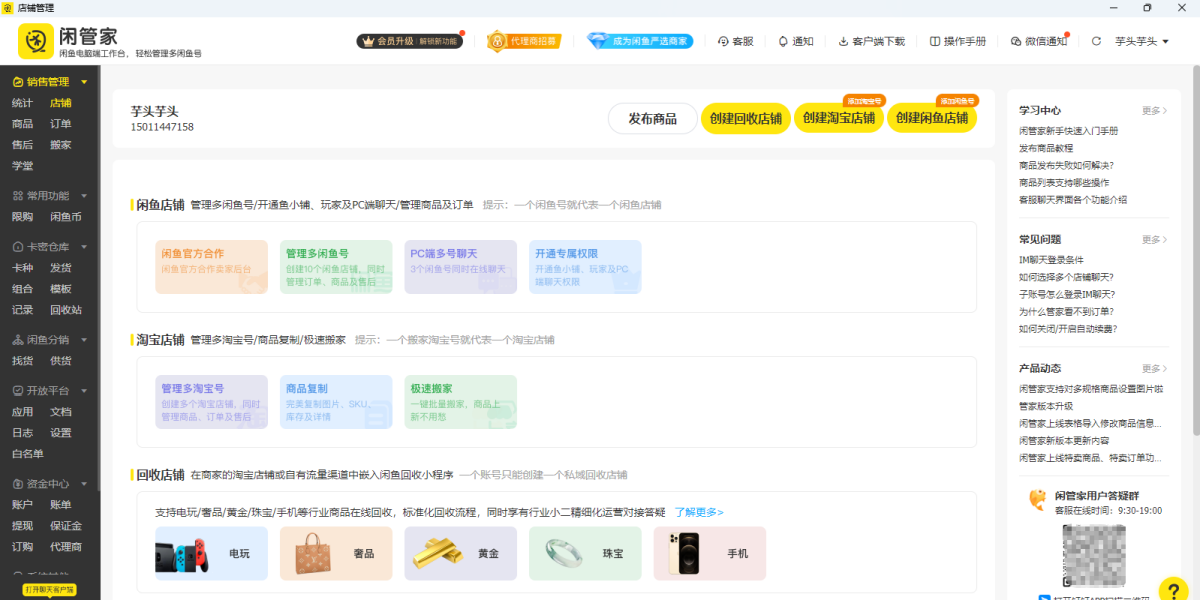Select the 奢品 handbag category
This screenshot has width=1200, height=600.
[x=336, y=553]
